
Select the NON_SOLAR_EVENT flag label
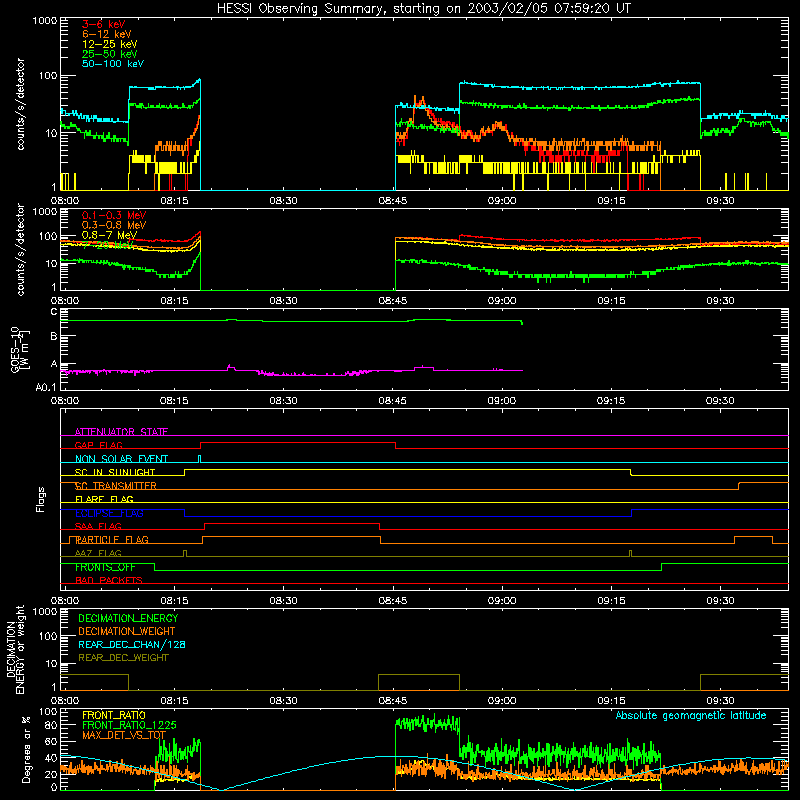tap(121, 459)
